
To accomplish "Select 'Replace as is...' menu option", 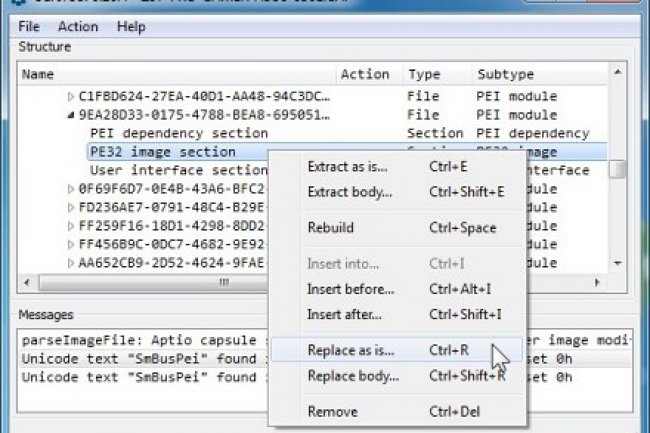I will [350, 352].
